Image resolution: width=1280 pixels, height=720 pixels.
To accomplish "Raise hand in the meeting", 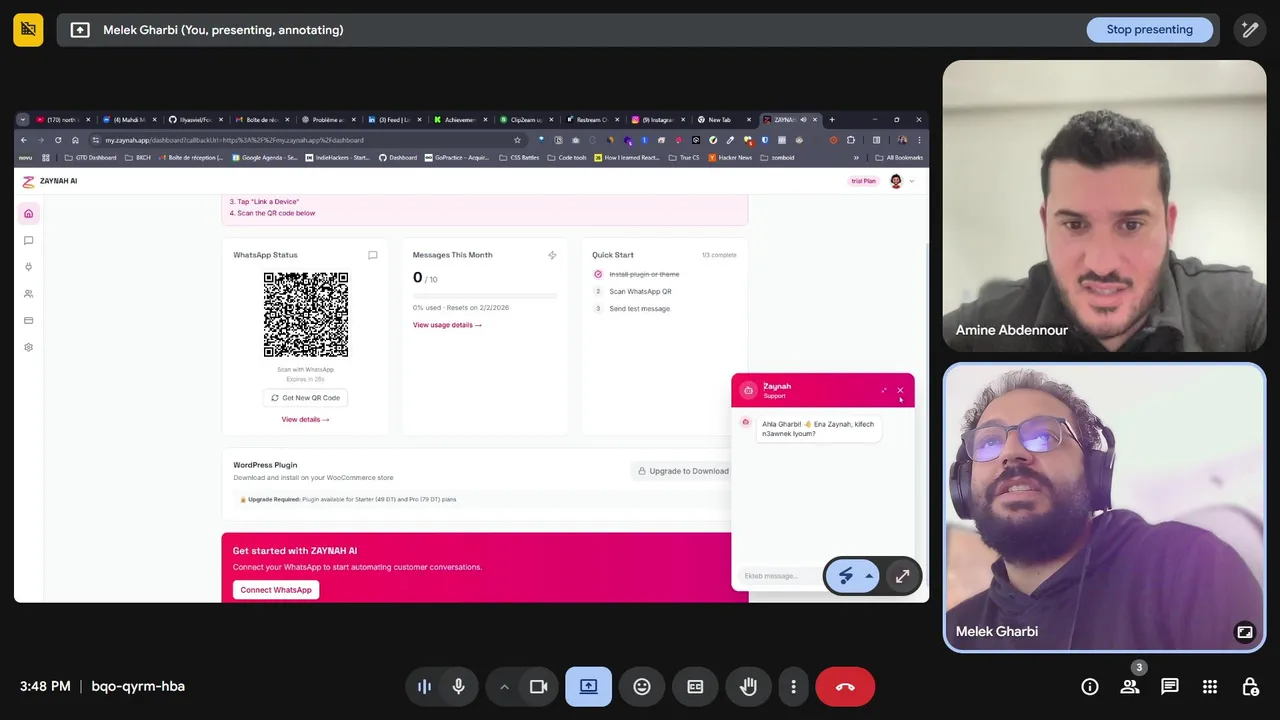I will point(748,687).
